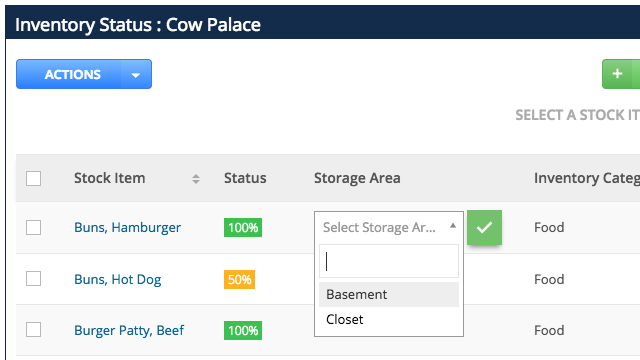This screenshot has height=360, width=640.
Task: Check the Buns, Hot Dog row checkbox
Action: pos(33,279)
